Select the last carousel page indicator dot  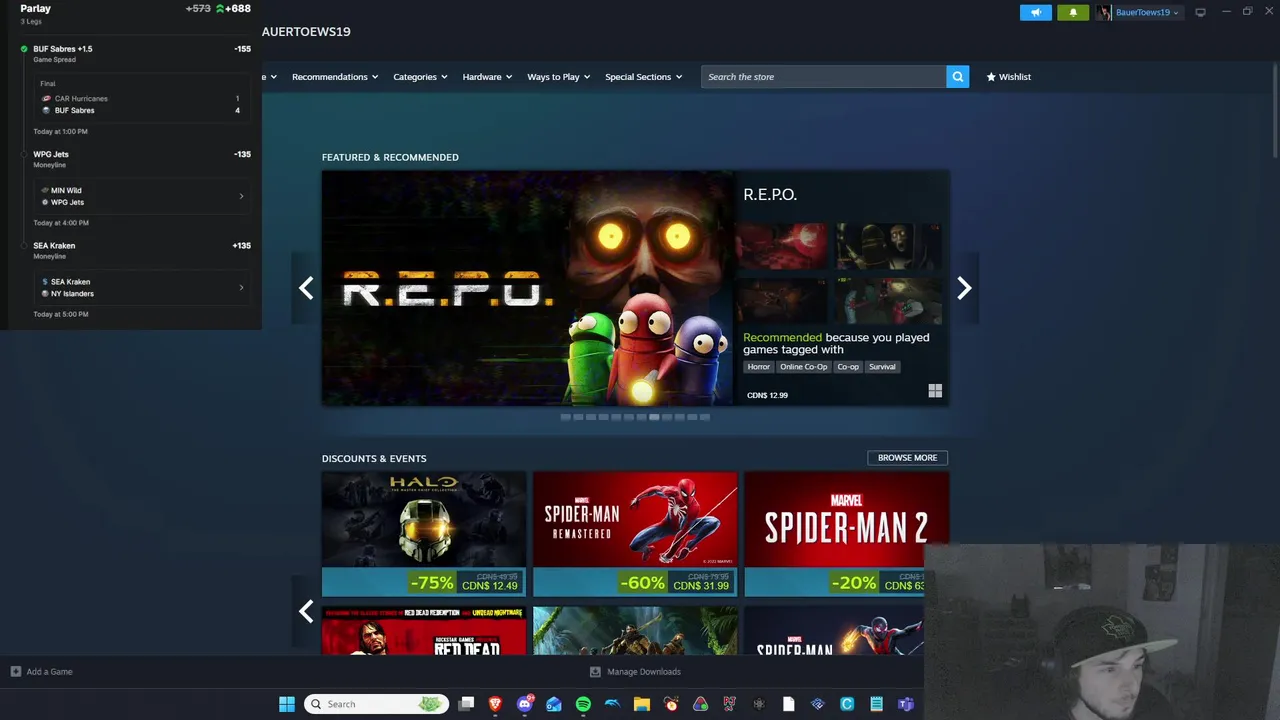tap(705, 417)
